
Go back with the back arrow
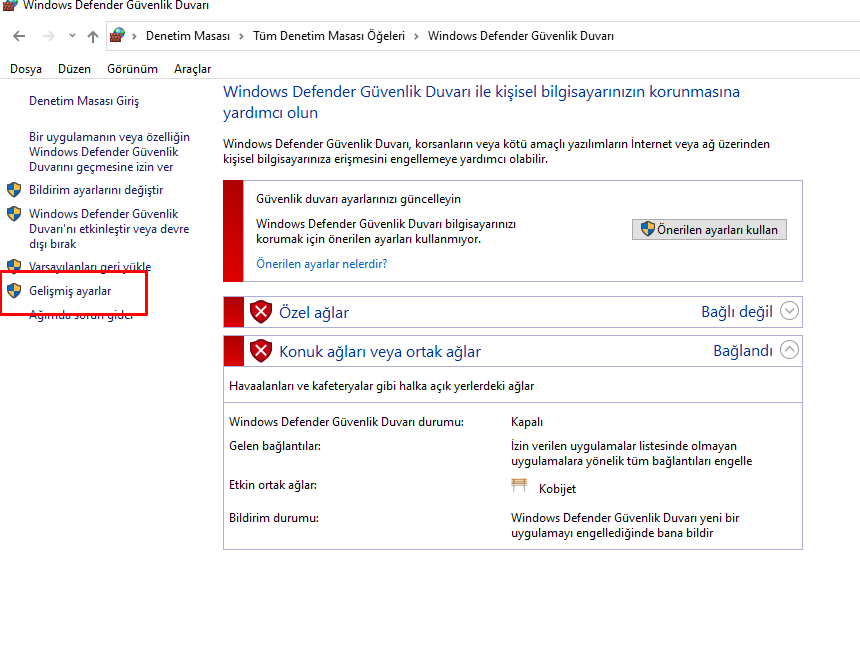(19, 36)
